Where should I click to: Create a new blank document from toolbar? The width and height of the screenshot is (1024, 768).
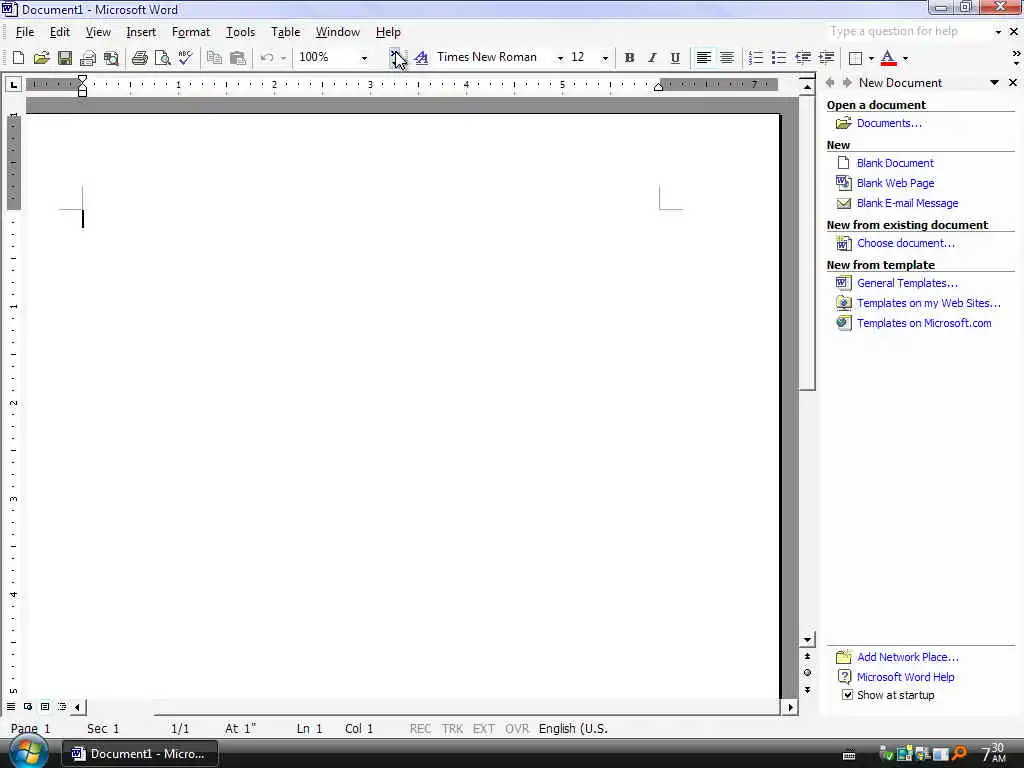pyautogui.click(x=18, y=57)
